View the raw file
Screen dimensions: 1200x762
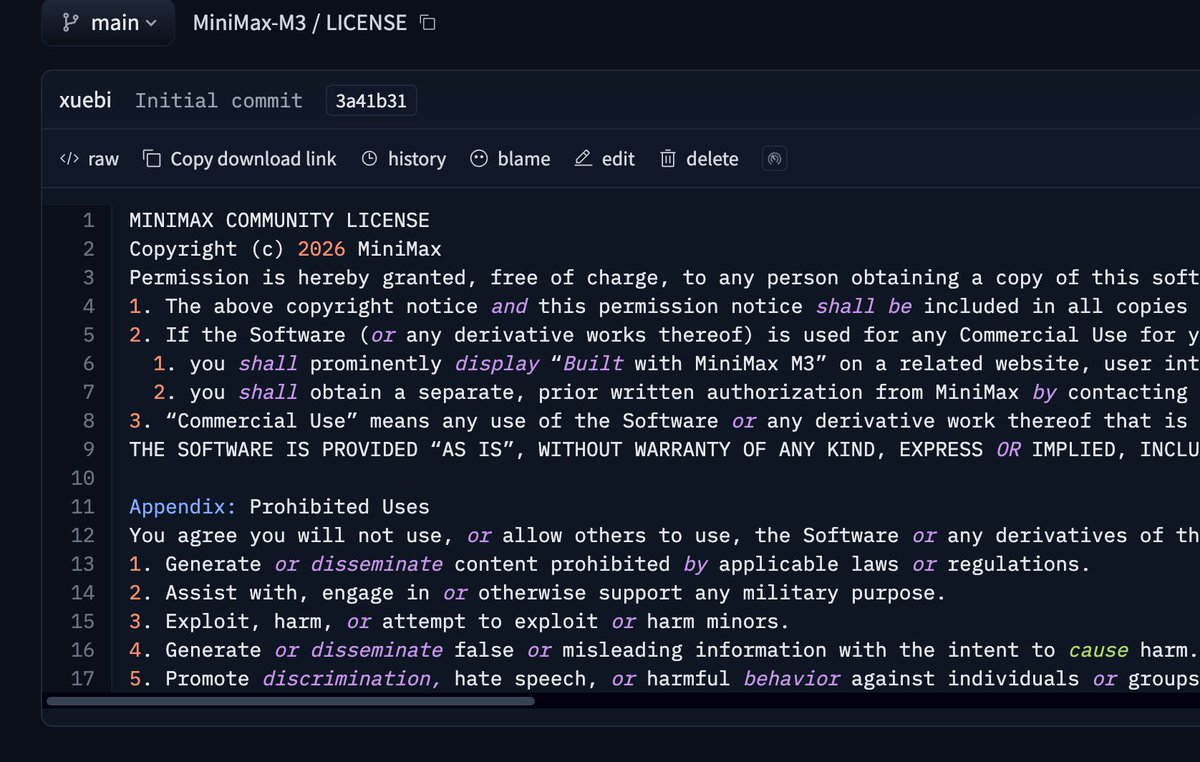tap(89, 159)
